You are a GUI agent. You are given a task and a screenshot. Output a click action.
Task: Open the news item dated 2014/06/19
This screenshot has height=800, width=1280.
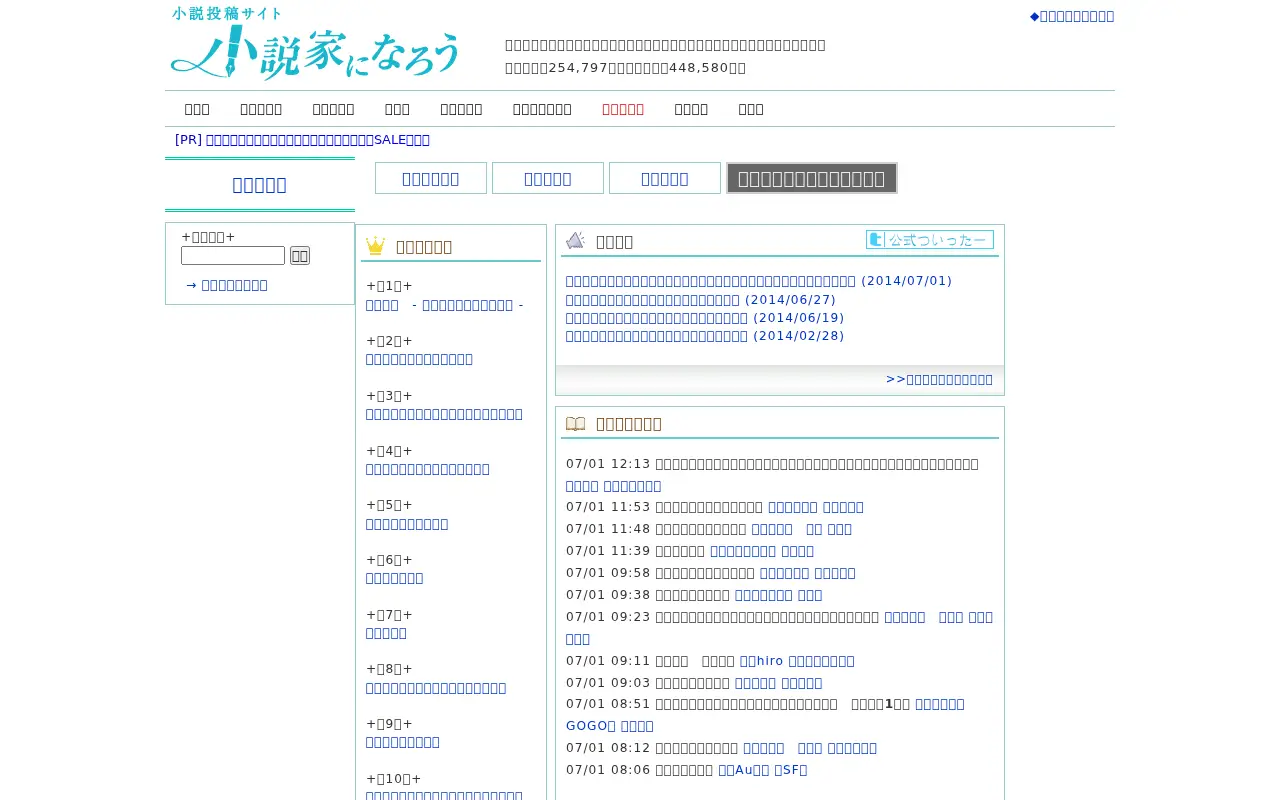[705, 318]
